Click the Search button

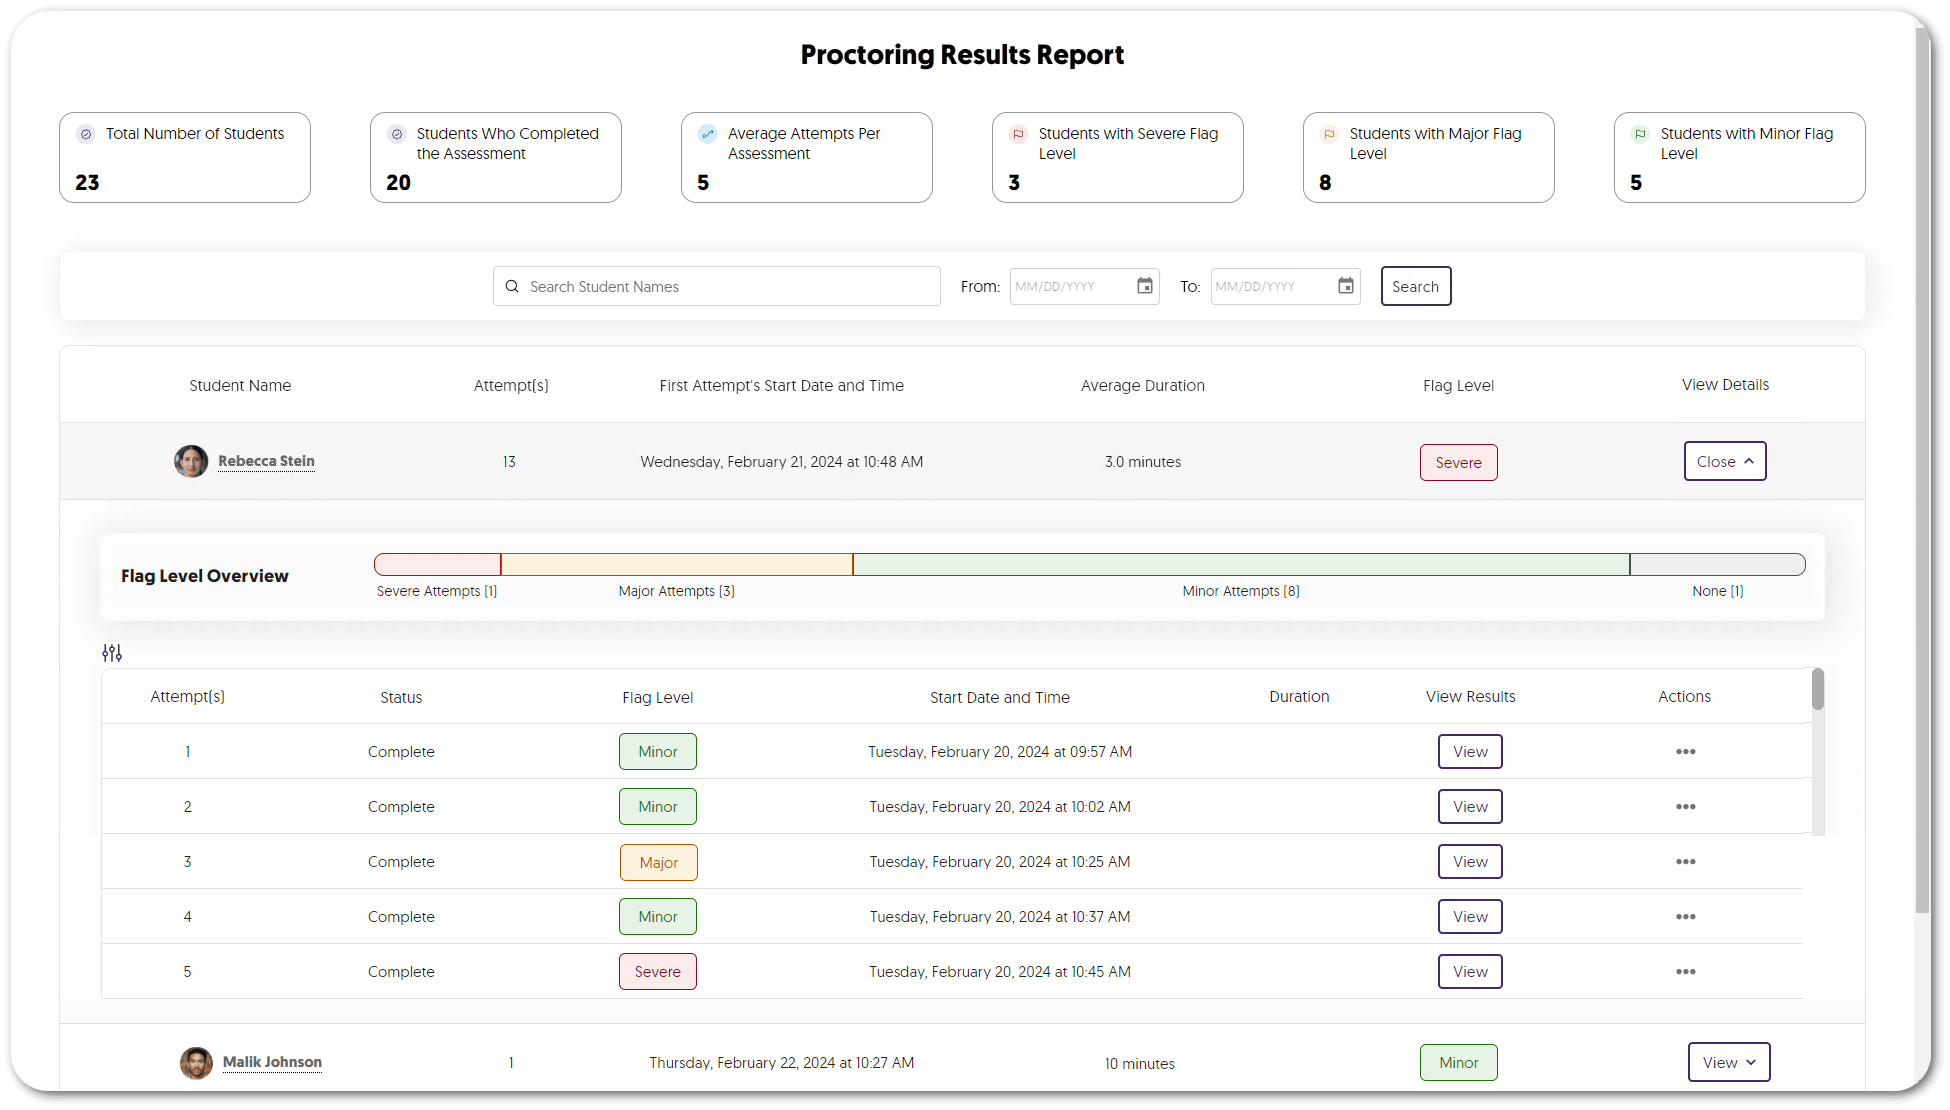pyautogui.click(x=1415, y=286)
